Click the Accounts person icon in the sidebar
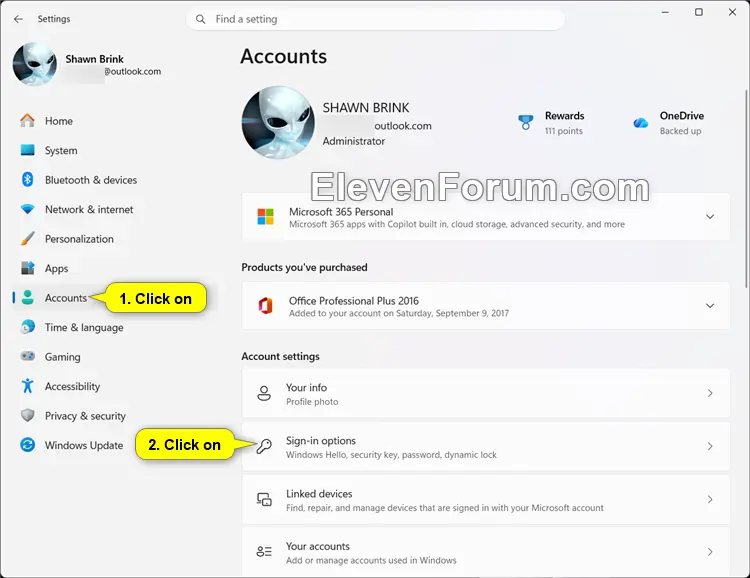Screen dimensions: 750x578 point(28,298)
